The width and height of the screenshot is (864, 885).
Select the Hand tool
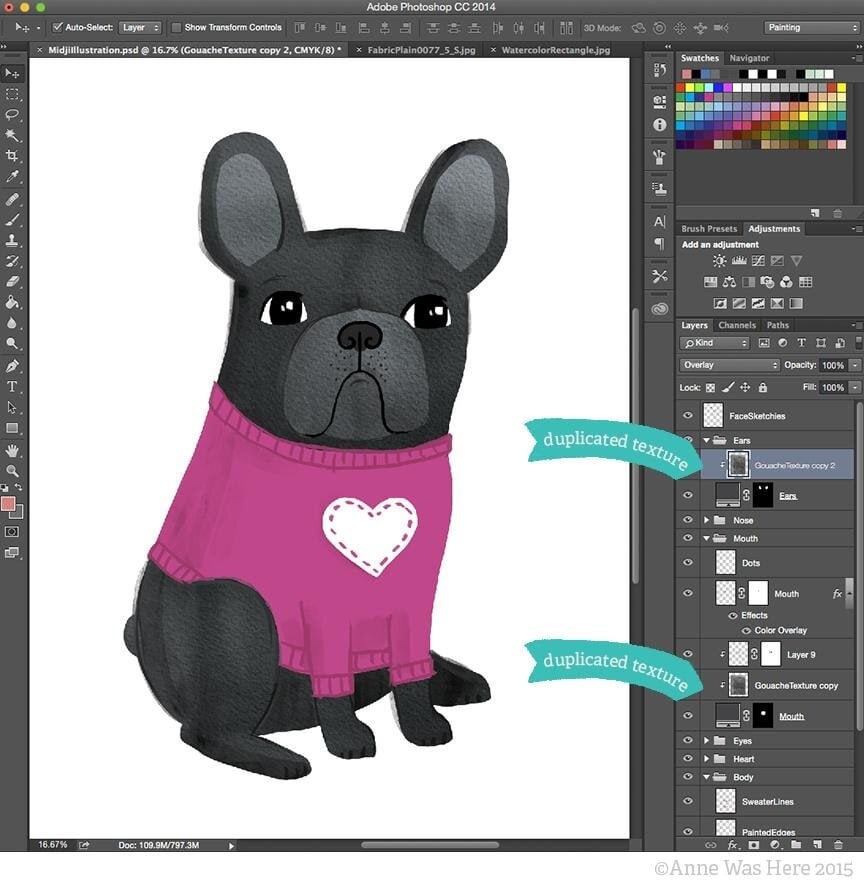(x=12, y=450)
